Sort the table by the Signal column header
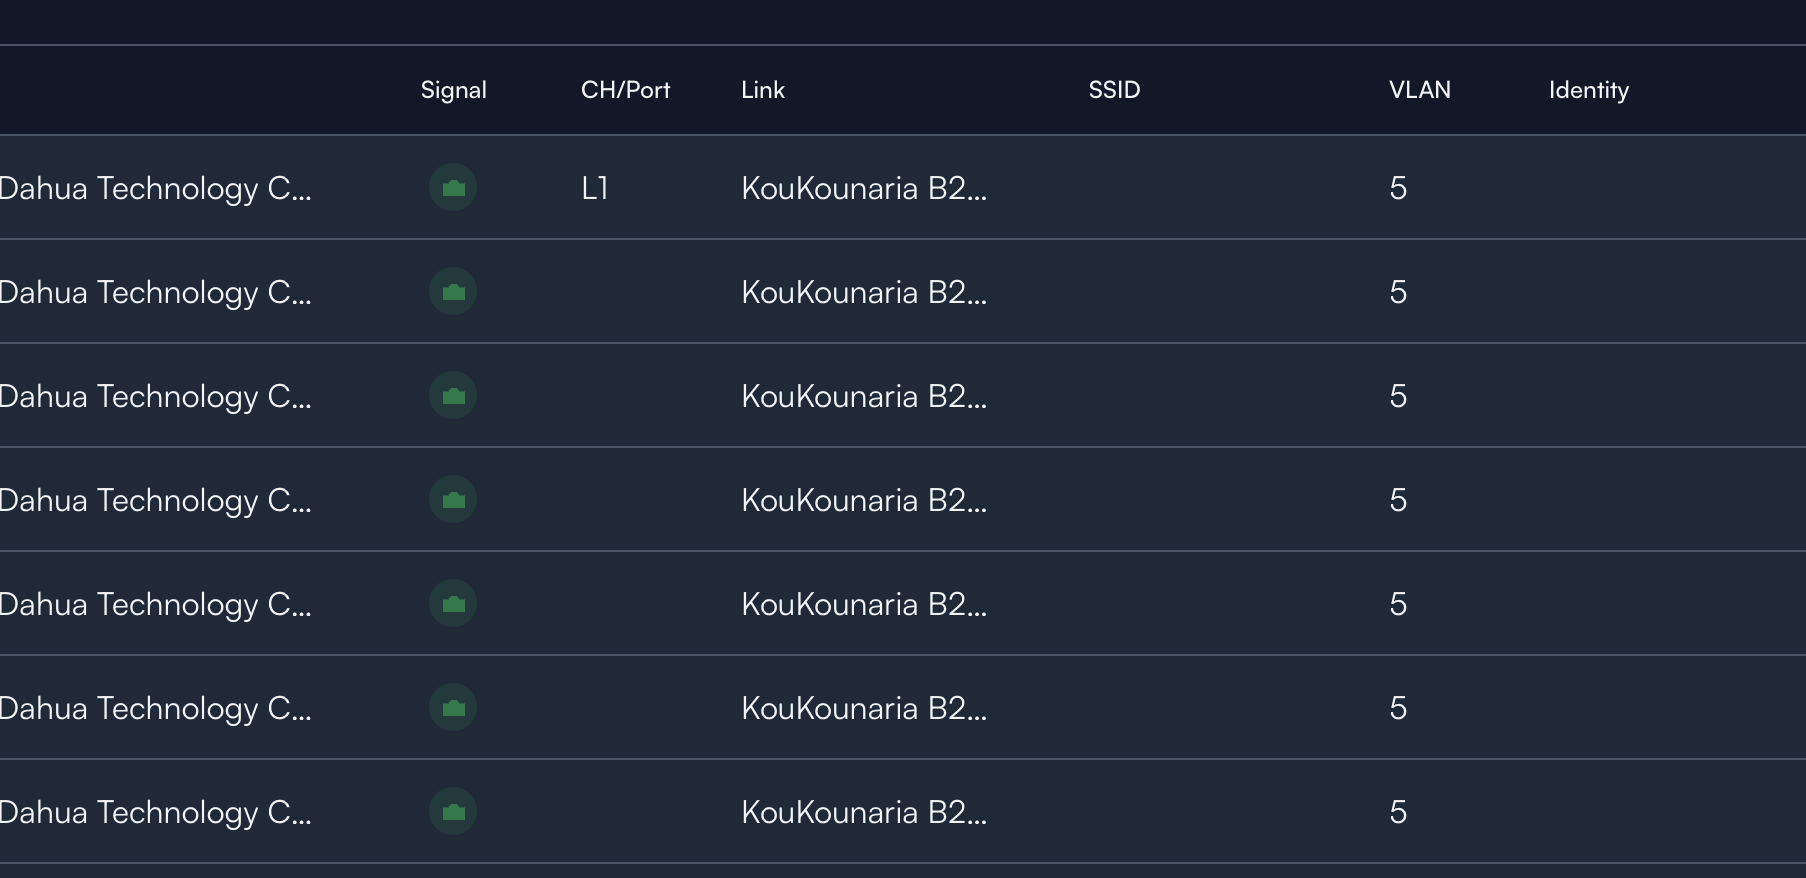The image size is (1806, 878). click(x=453, y=90)
